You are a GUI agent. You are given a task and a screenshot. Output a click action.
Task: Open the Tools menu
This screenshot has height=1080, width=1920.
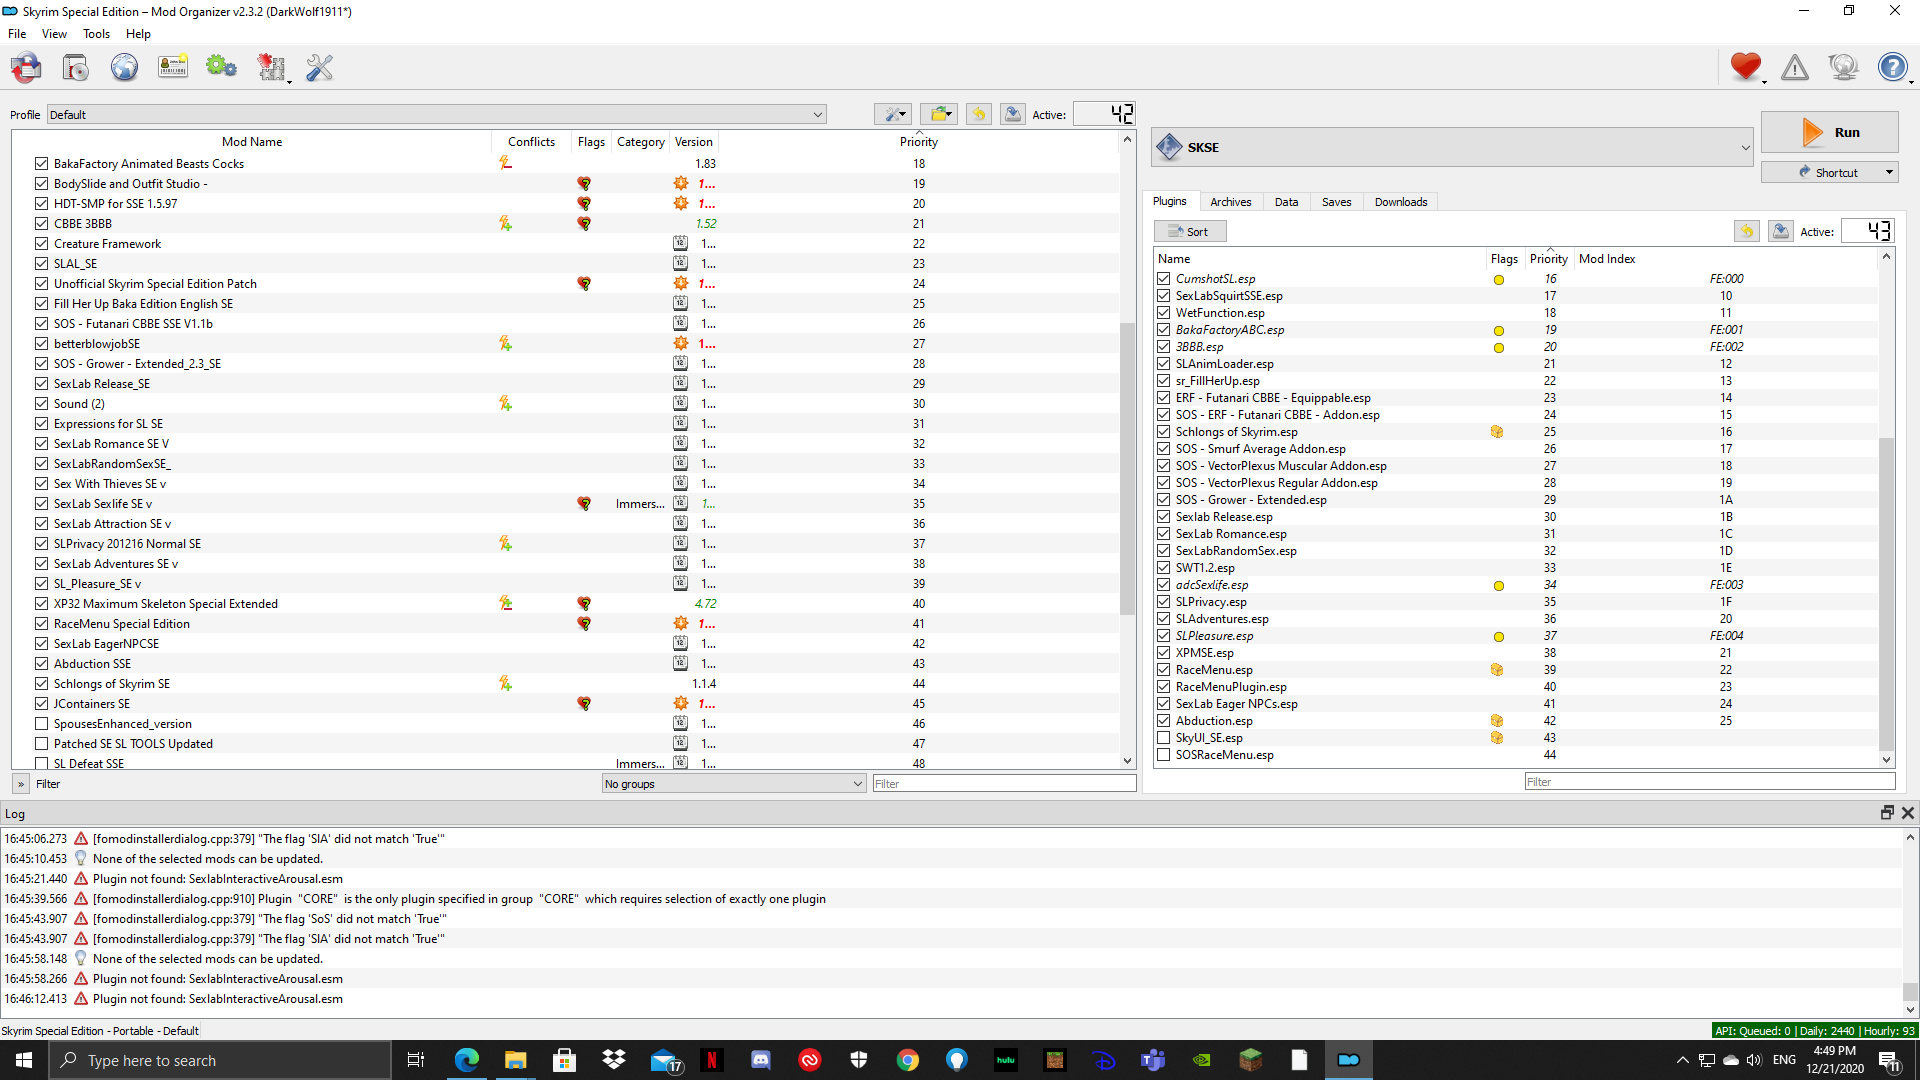[96, 34]
